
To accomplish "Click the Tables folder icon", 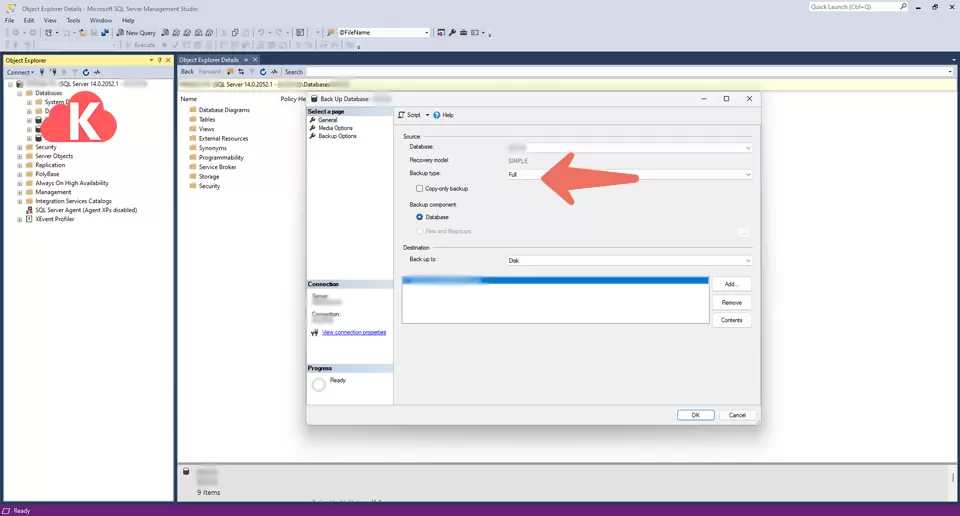I will point(193,120).
